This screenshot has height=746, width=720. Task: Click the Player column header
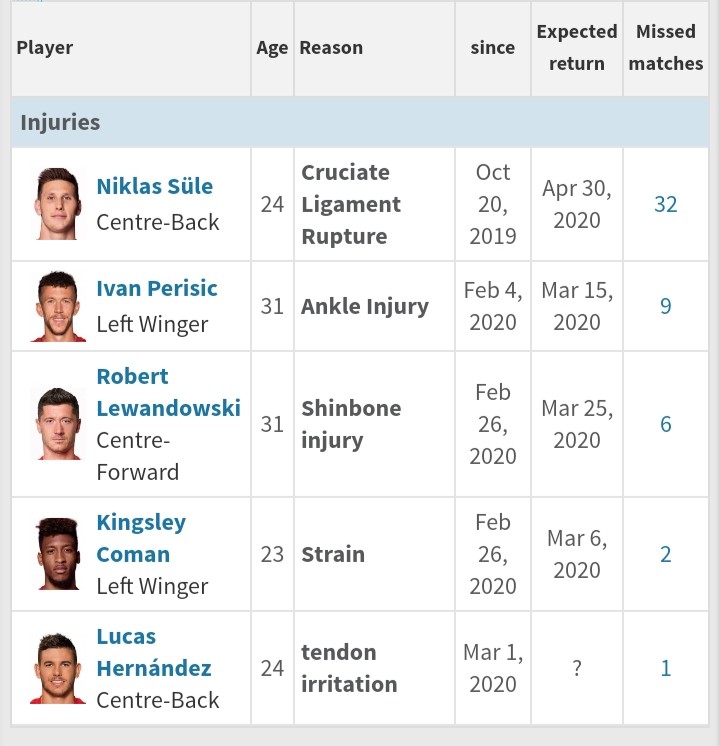click(x=45, y=48)
